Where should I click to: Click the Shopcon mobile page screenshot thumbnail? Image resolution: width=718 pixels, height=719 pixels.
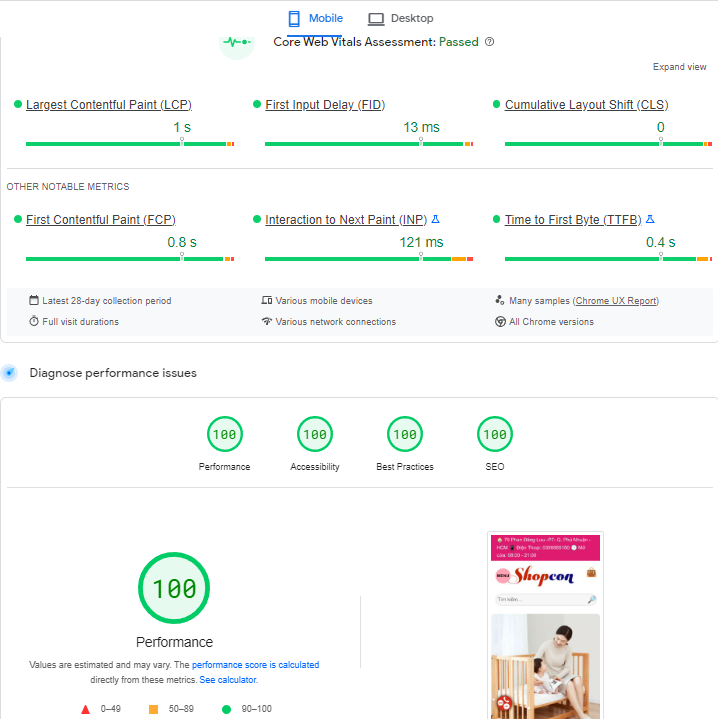tap(545, 625)
